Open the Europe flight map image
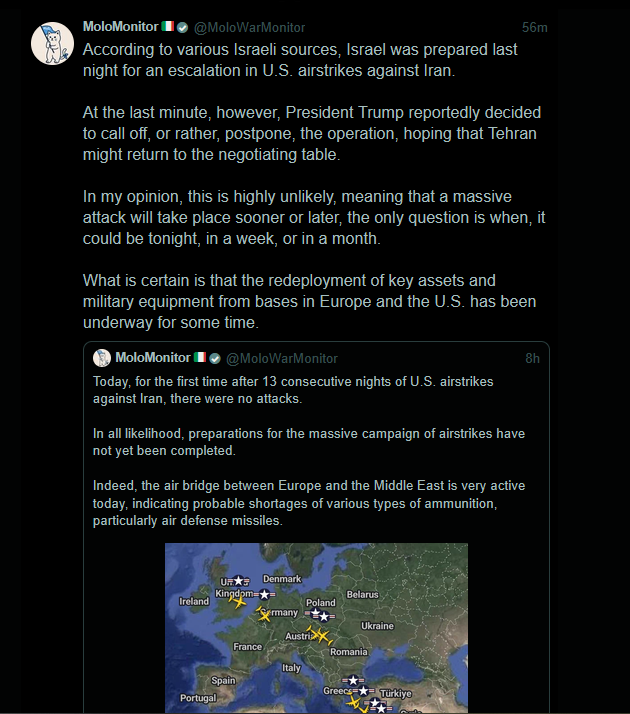The height and width of the screenshot is (714, 630). (316, 628)
